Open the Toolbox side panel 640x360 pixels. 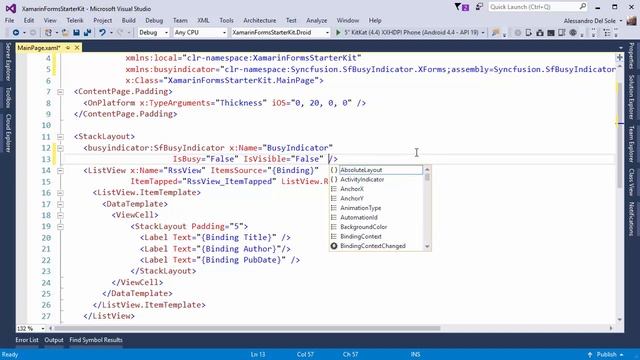coord(8,98)
